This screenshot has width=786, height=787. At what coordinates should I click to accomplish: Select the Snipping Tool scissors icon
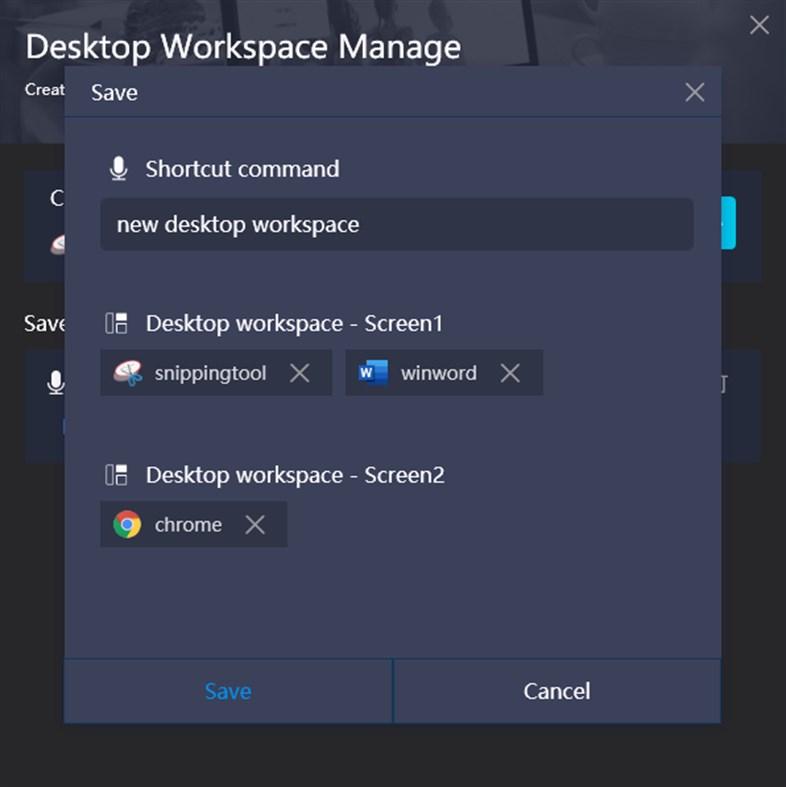coord(127,373)
